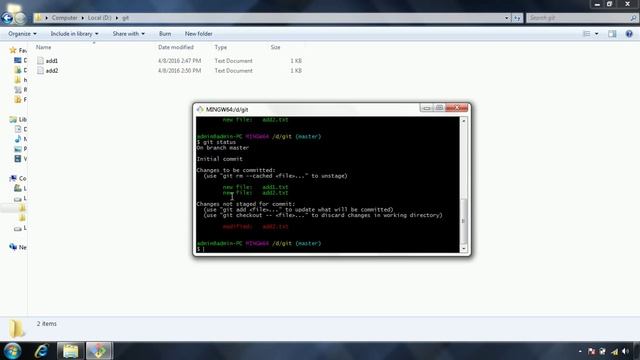Open the Windows Start orb
Viewport: 640px width, 360px height.
tap(12, 351)
